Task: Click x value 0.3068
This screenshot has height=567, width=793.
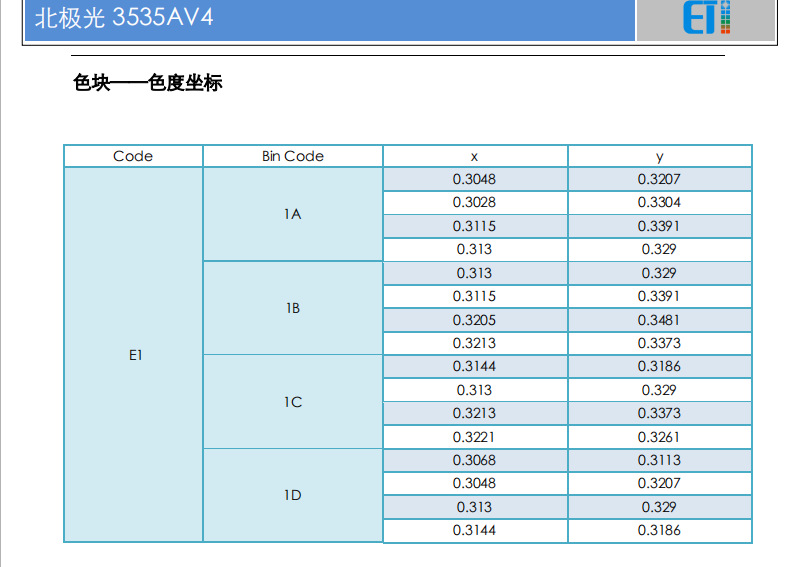Action: (474, 460)
